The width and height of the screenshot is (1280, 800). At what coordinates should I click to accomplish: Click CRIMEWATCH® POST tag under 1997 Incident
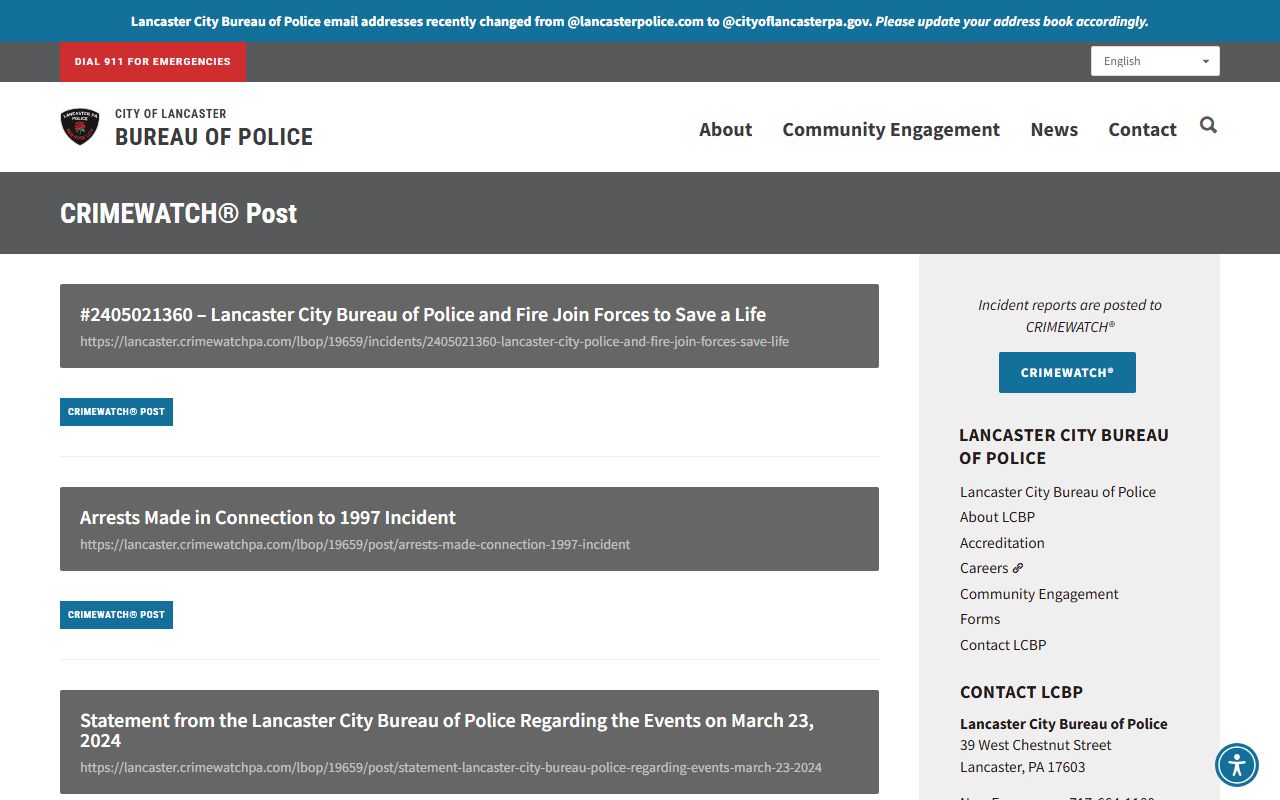point(116,615)
